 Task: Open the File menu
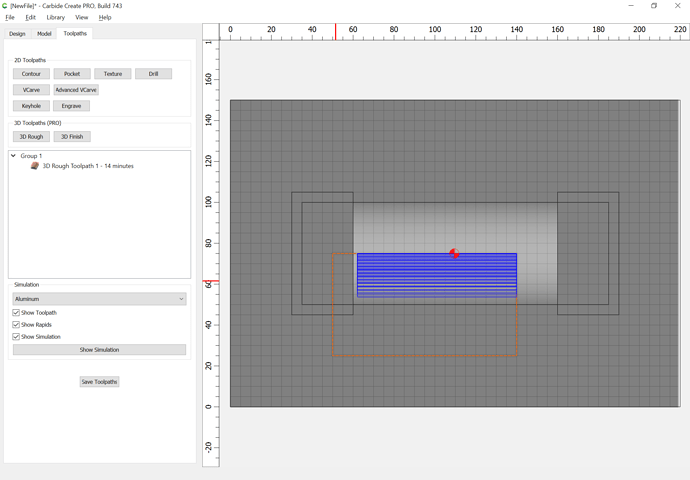click(10, 17)
